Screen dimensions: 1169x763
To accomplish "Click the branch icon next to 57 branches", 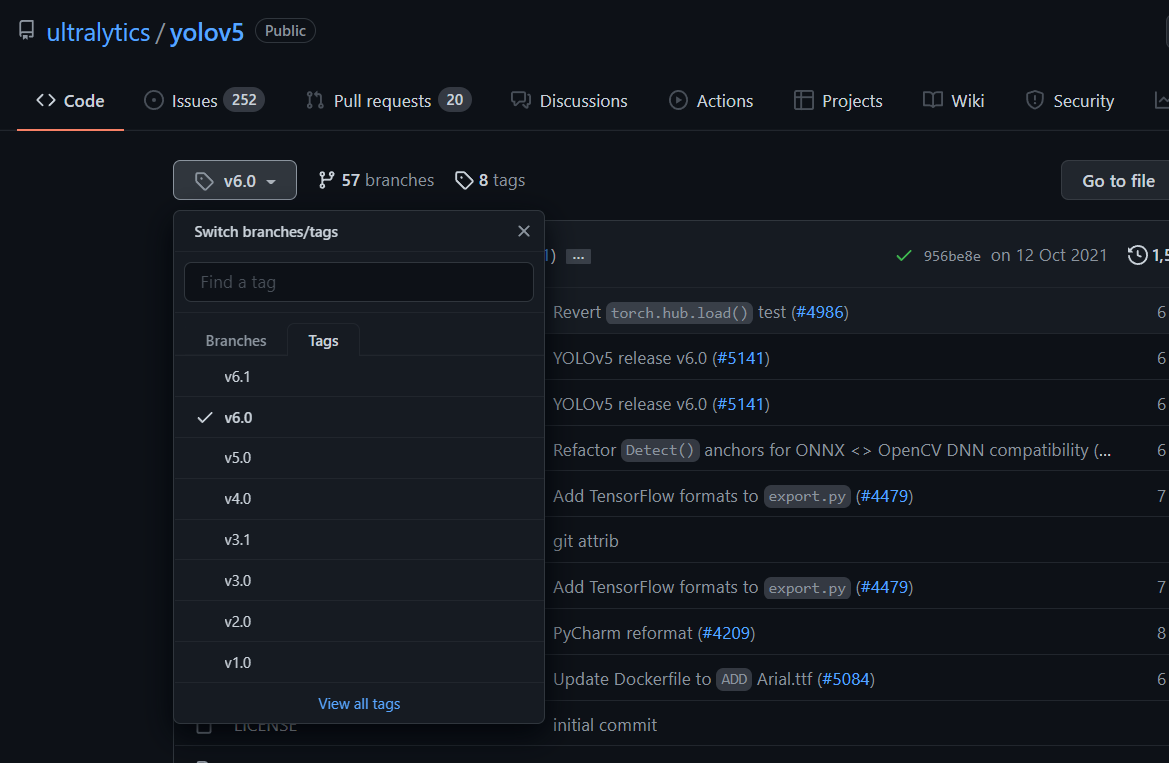I will [328, 179].
